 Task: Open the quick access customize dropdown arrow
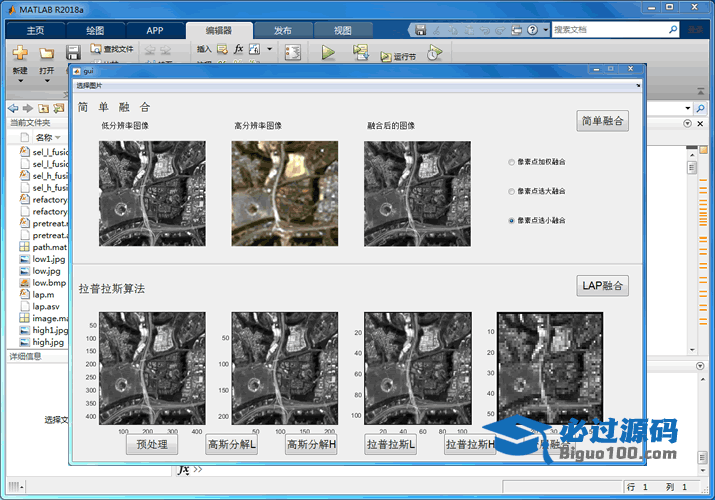[546, 30]
